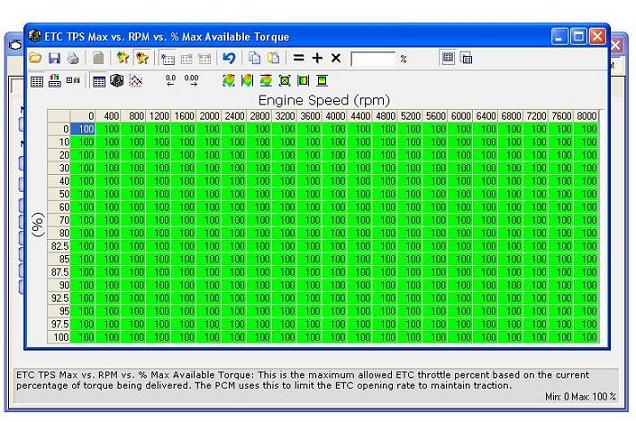Click the decrease decimal places icon
The height and width of the screenshot is (422, 636).
point(171,81)
